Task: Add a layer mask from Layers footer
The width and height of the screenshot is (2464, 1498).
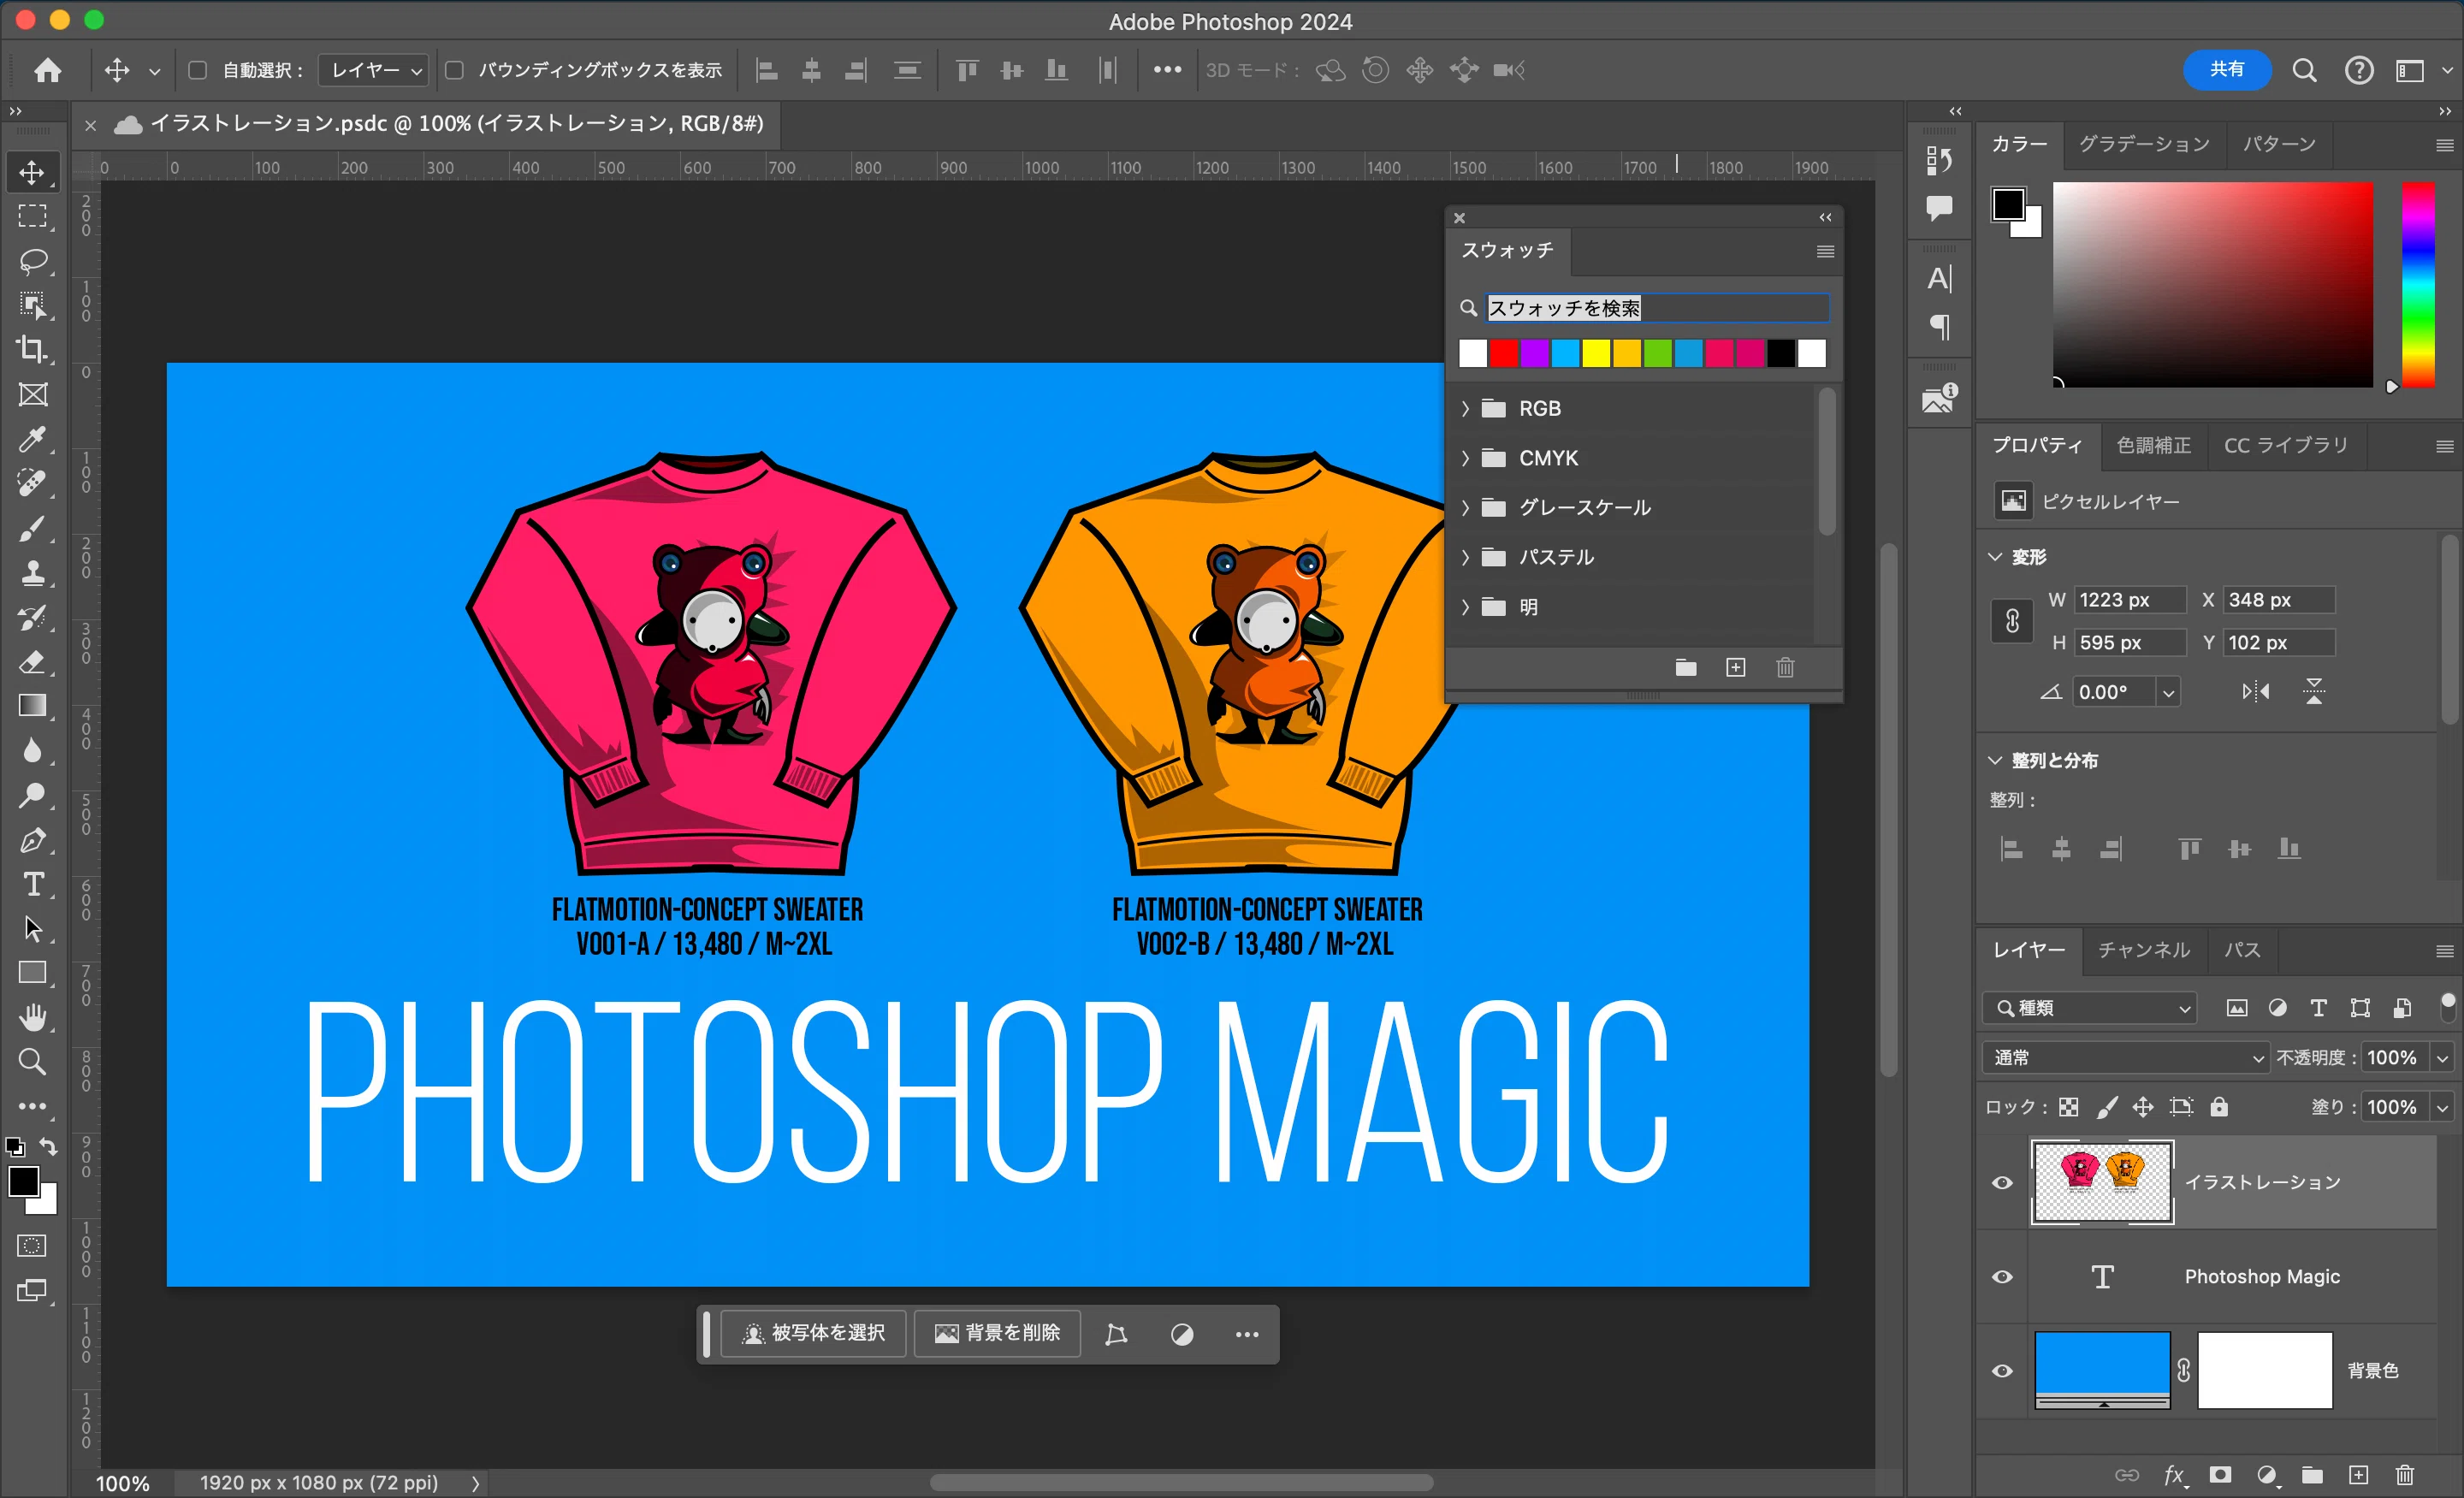Action: [x=2220, y=1474]
